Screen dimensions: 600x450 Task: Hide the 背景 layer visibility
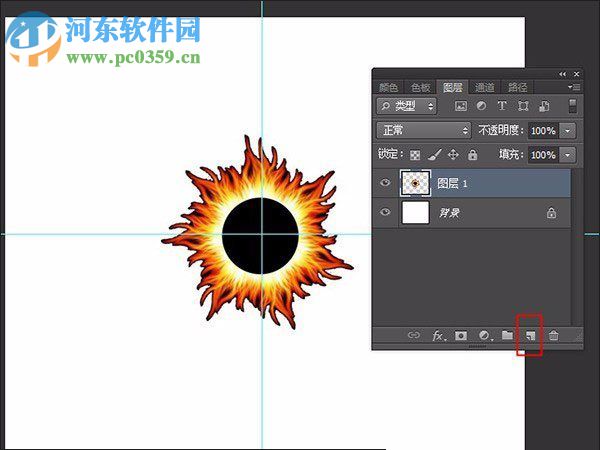[385, 212]
